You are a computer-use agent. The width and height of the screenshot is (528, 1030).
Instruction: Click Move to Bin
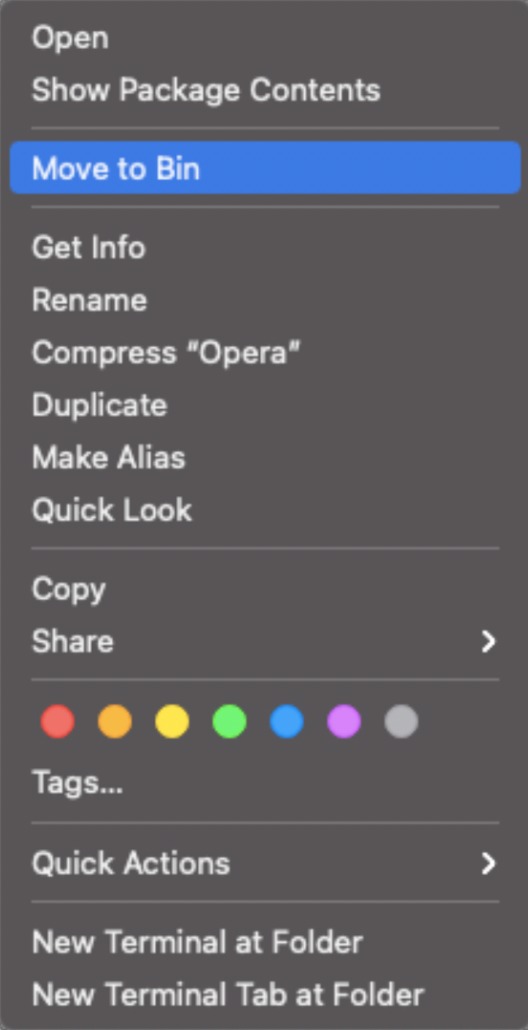pyautogui.click(x=265, y=168)
